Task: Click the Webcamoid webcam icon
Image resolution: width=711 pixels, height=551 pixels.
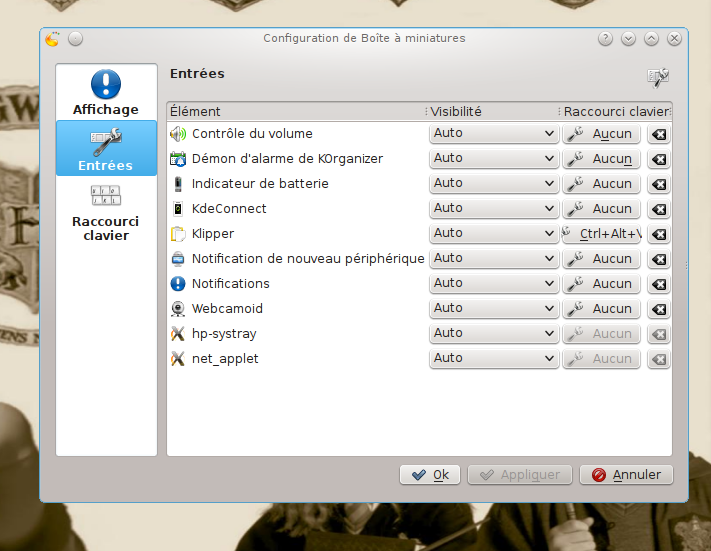Action: tap(178, 308)
